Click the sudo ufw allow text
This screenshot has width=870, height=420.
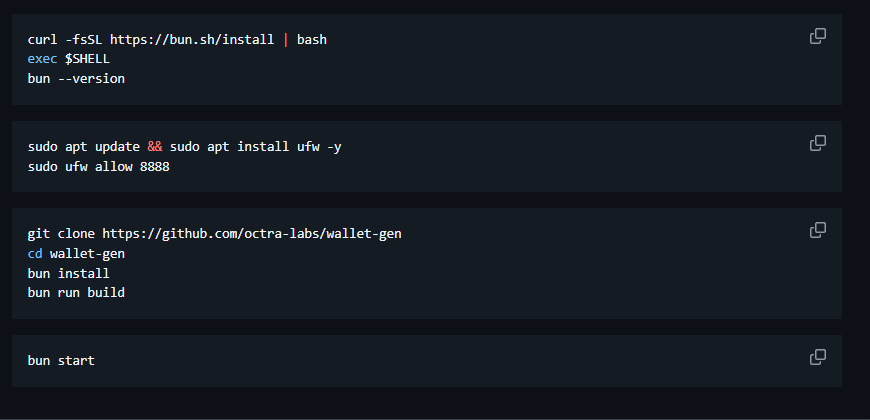[80, 166]
